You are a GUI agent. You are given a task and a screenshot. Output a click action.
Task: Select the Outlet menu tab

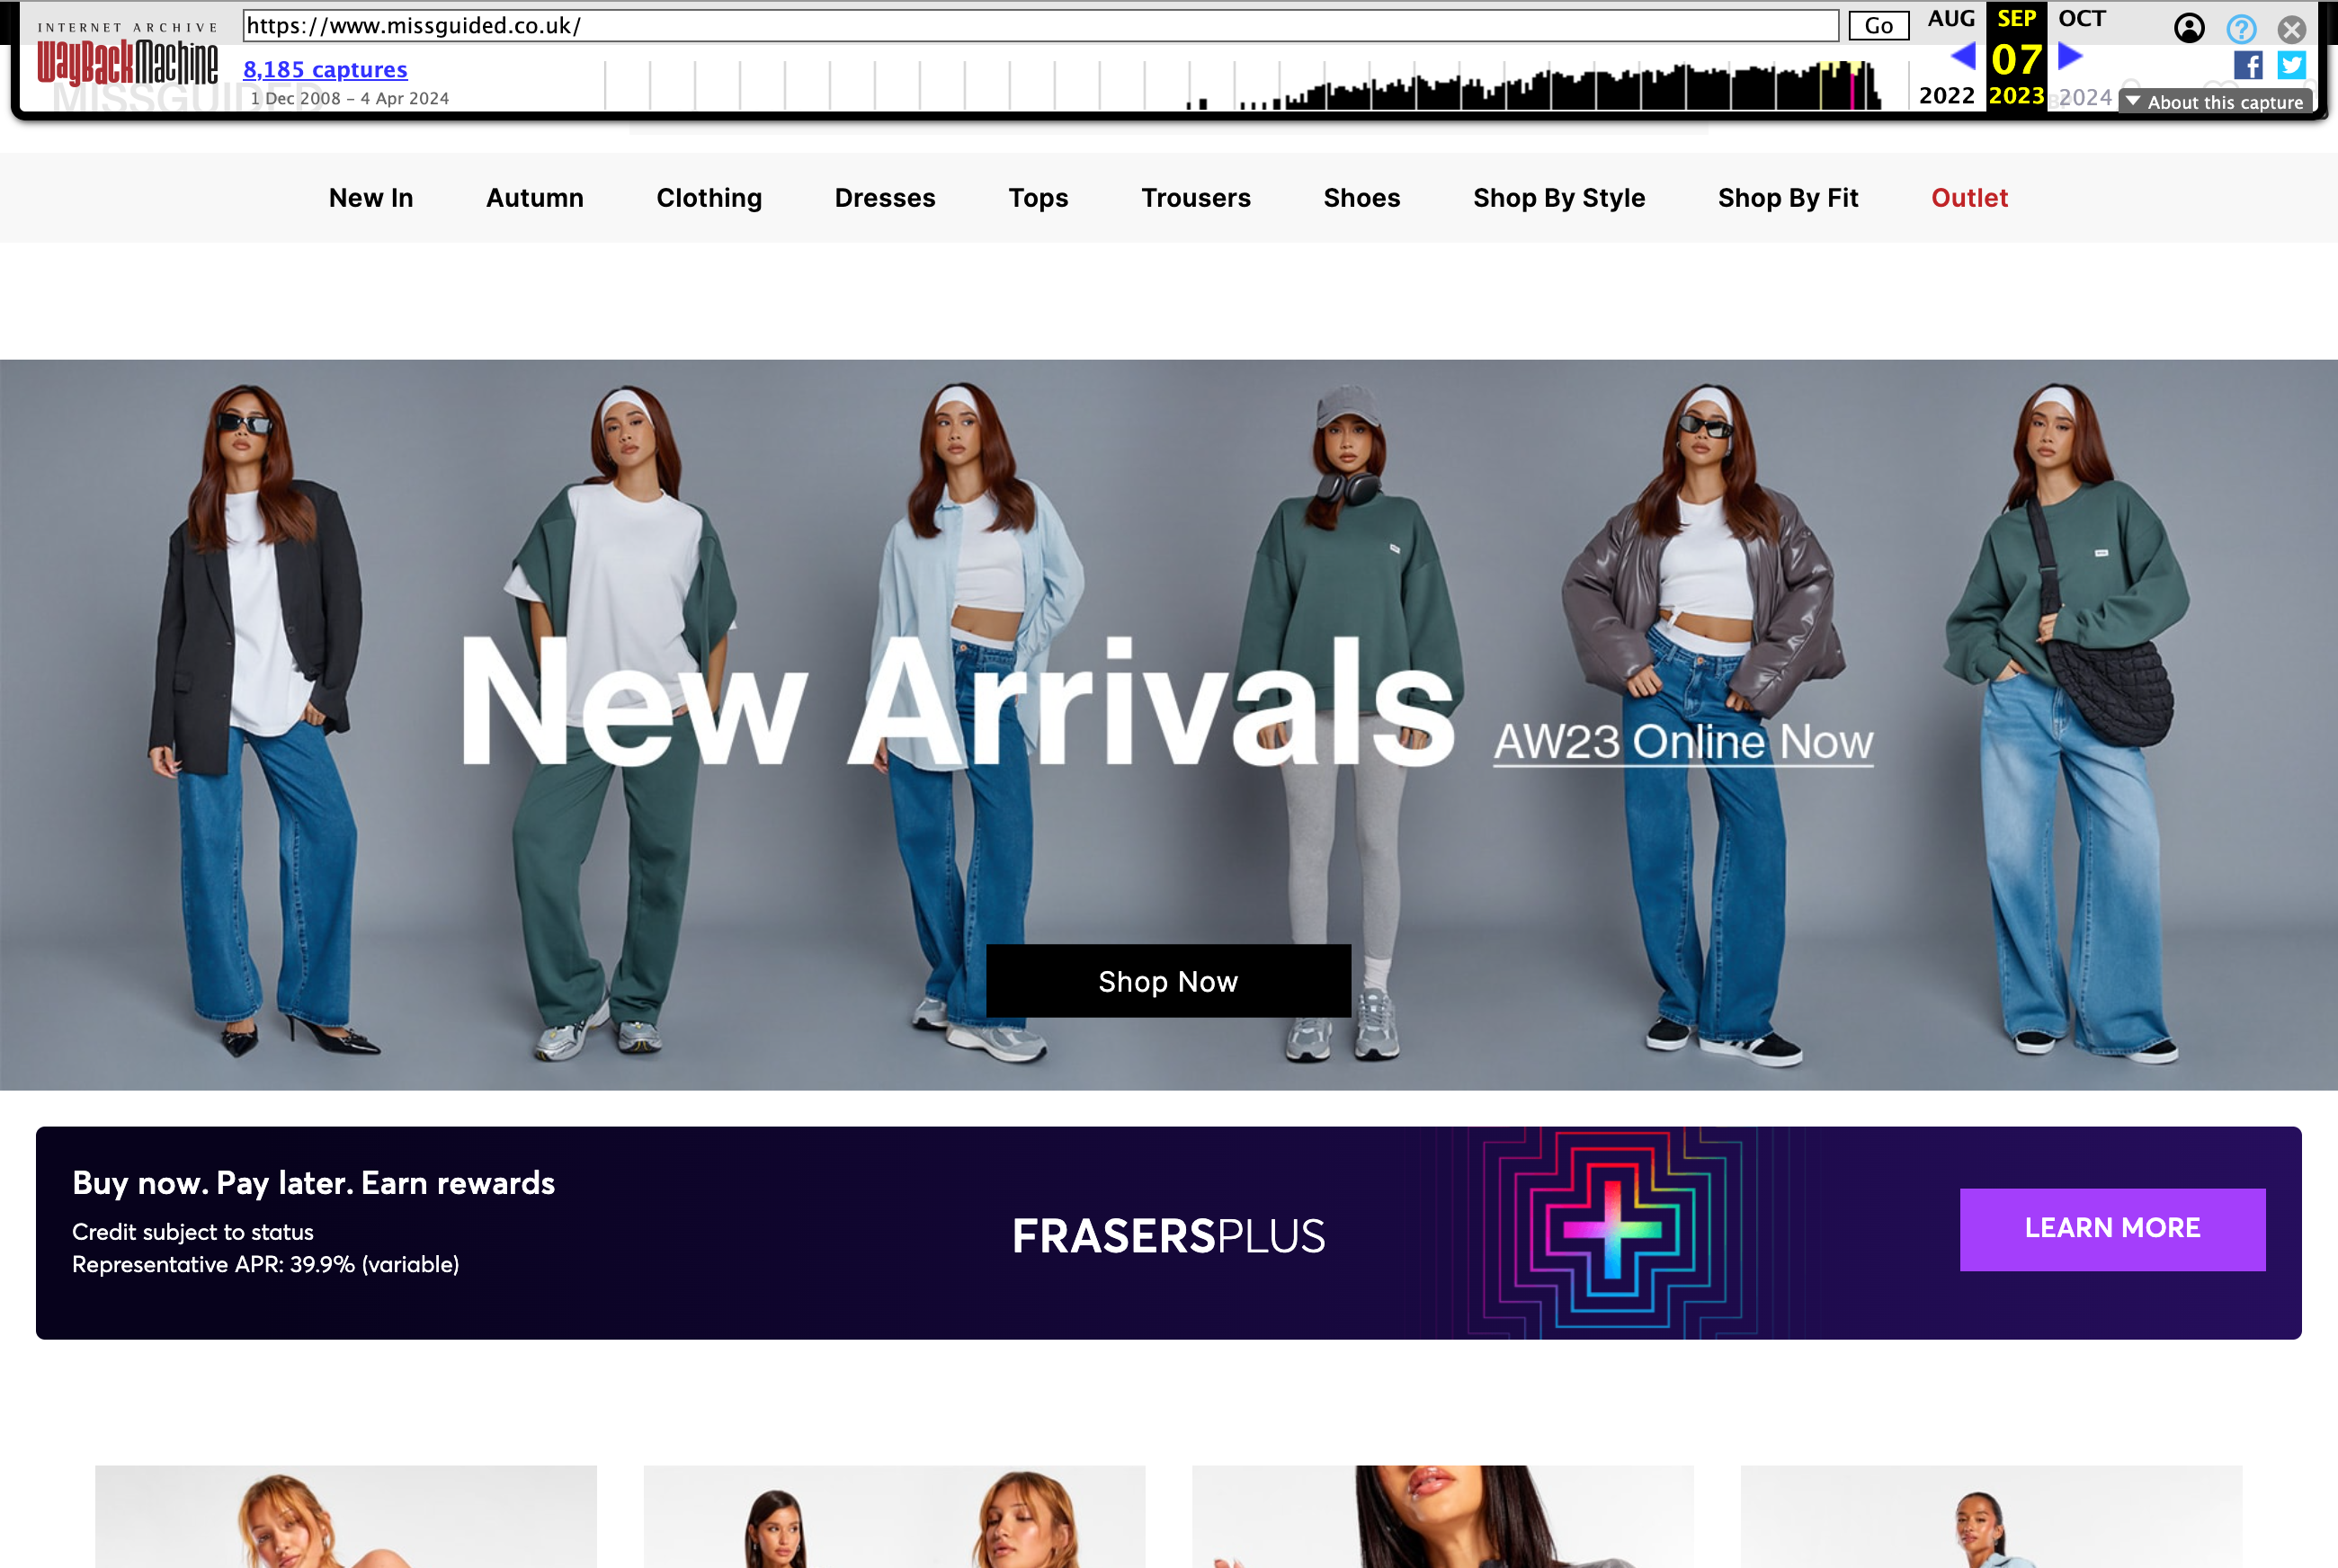click(x=1968, y=196)
